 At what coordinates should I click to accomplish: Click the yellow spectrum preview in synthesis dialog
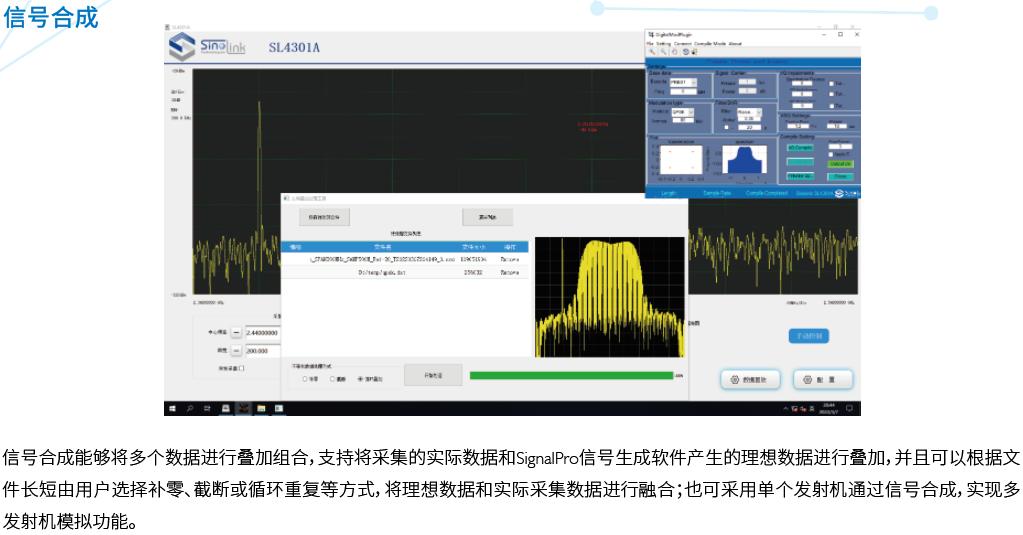610,297
